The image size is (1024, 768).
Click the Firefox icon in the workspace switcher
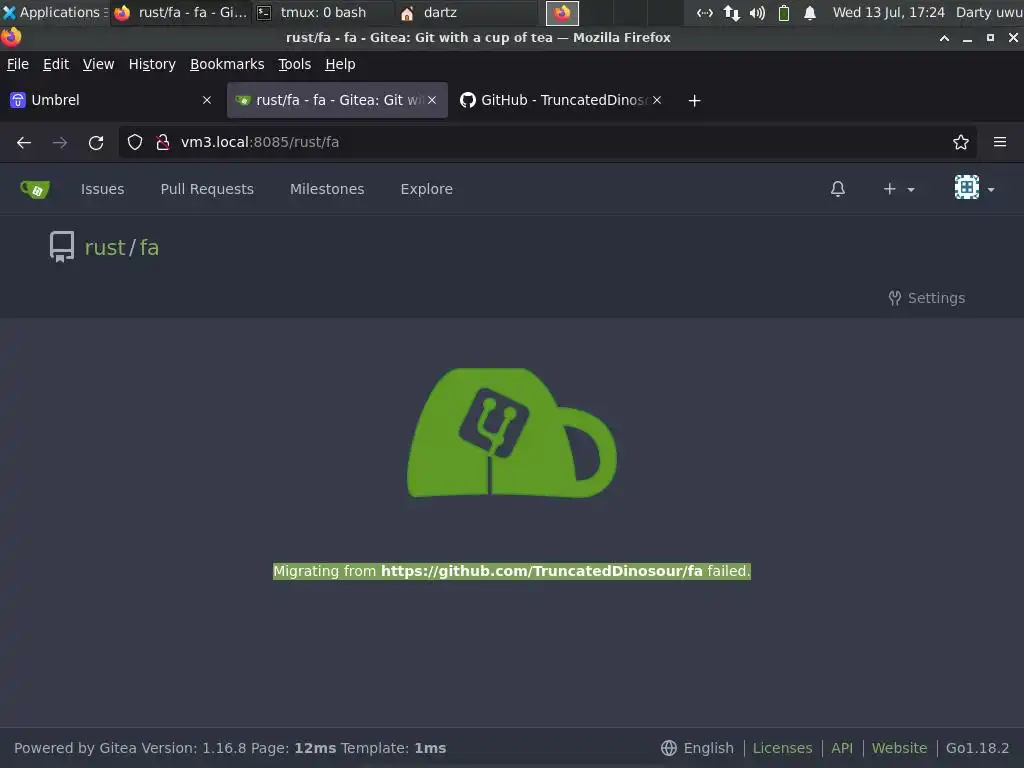pos(562,13)
